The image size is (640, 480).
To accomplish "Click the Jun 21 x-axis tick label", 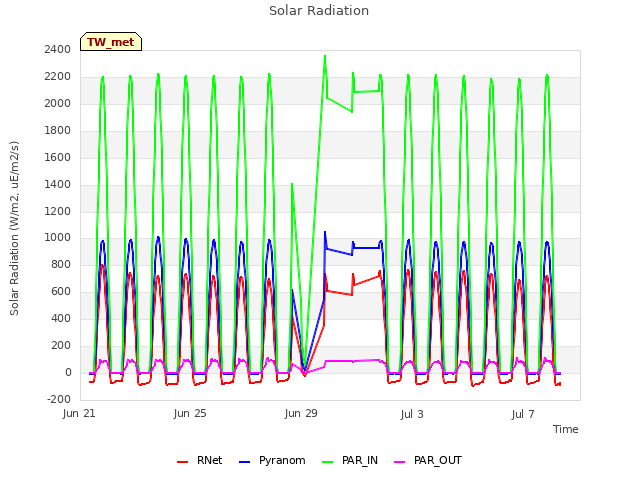I will pos(79,413).
